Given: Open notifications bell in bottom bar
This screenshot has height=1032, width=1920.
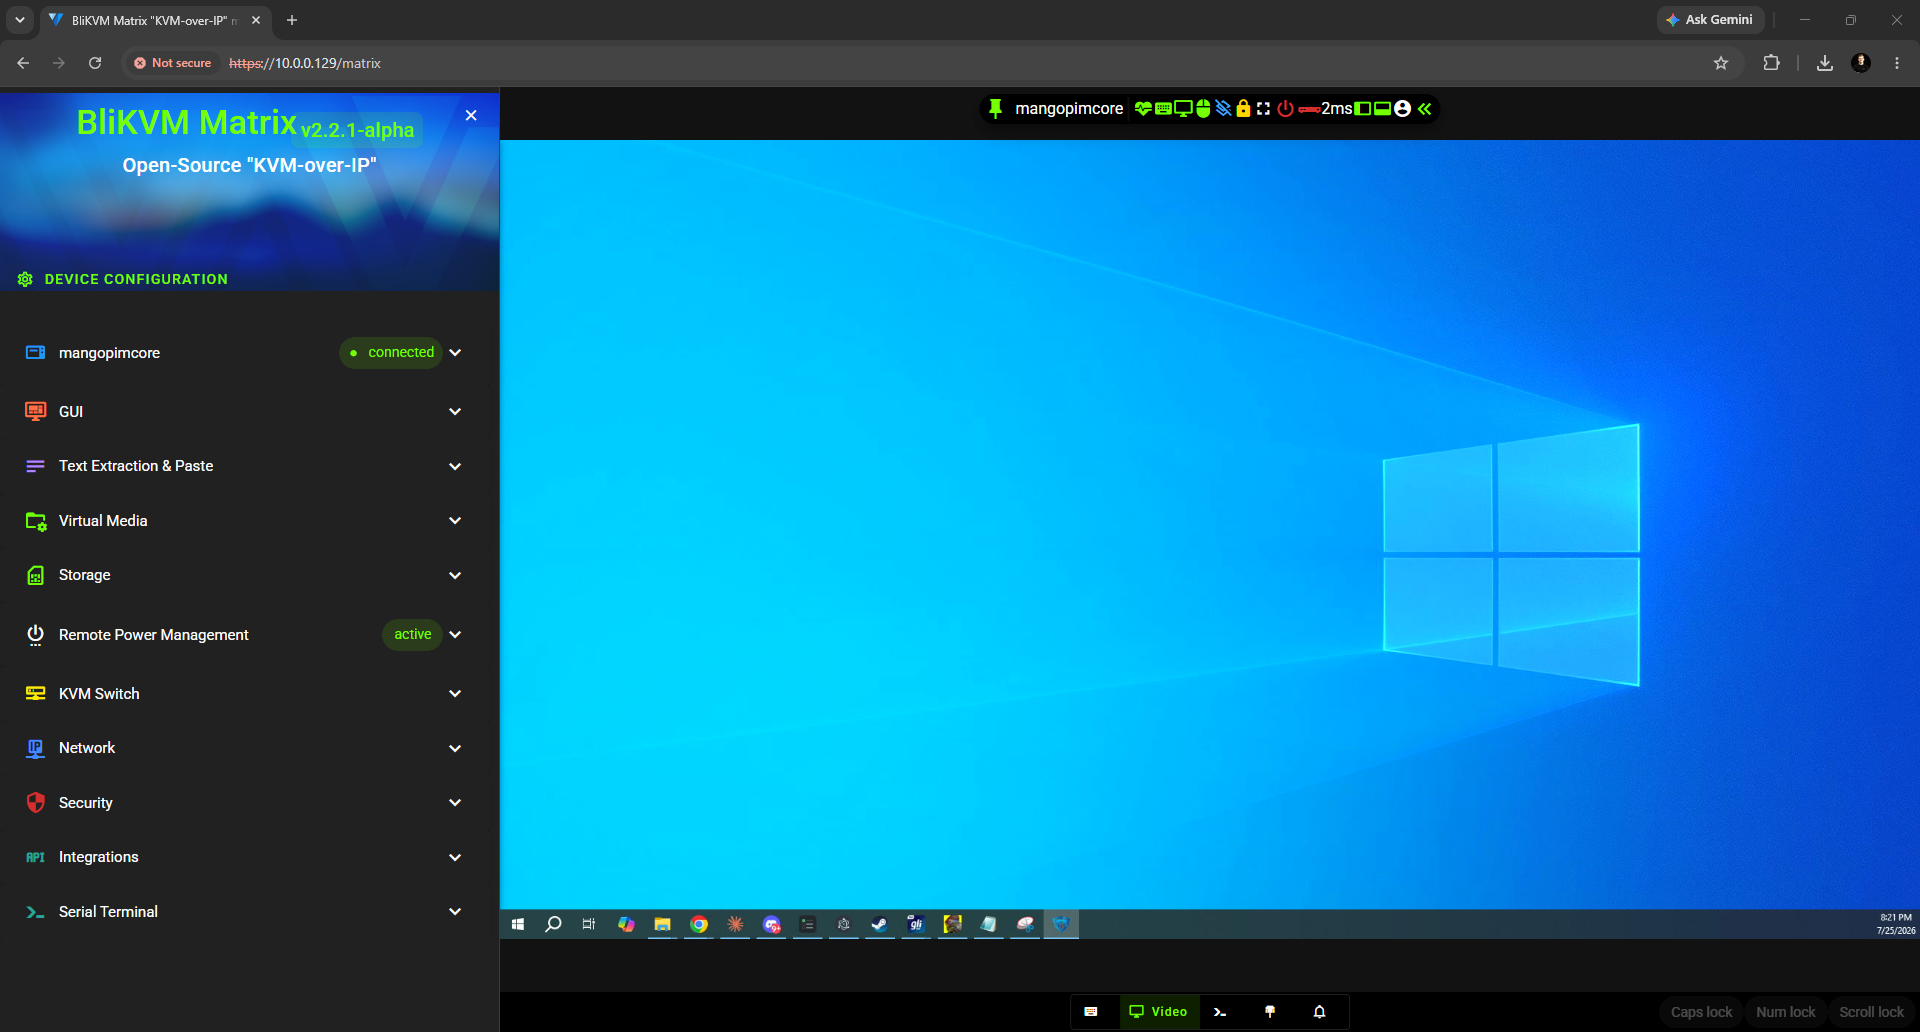Looking at the screenshot, I should tap(1319, 1011).
